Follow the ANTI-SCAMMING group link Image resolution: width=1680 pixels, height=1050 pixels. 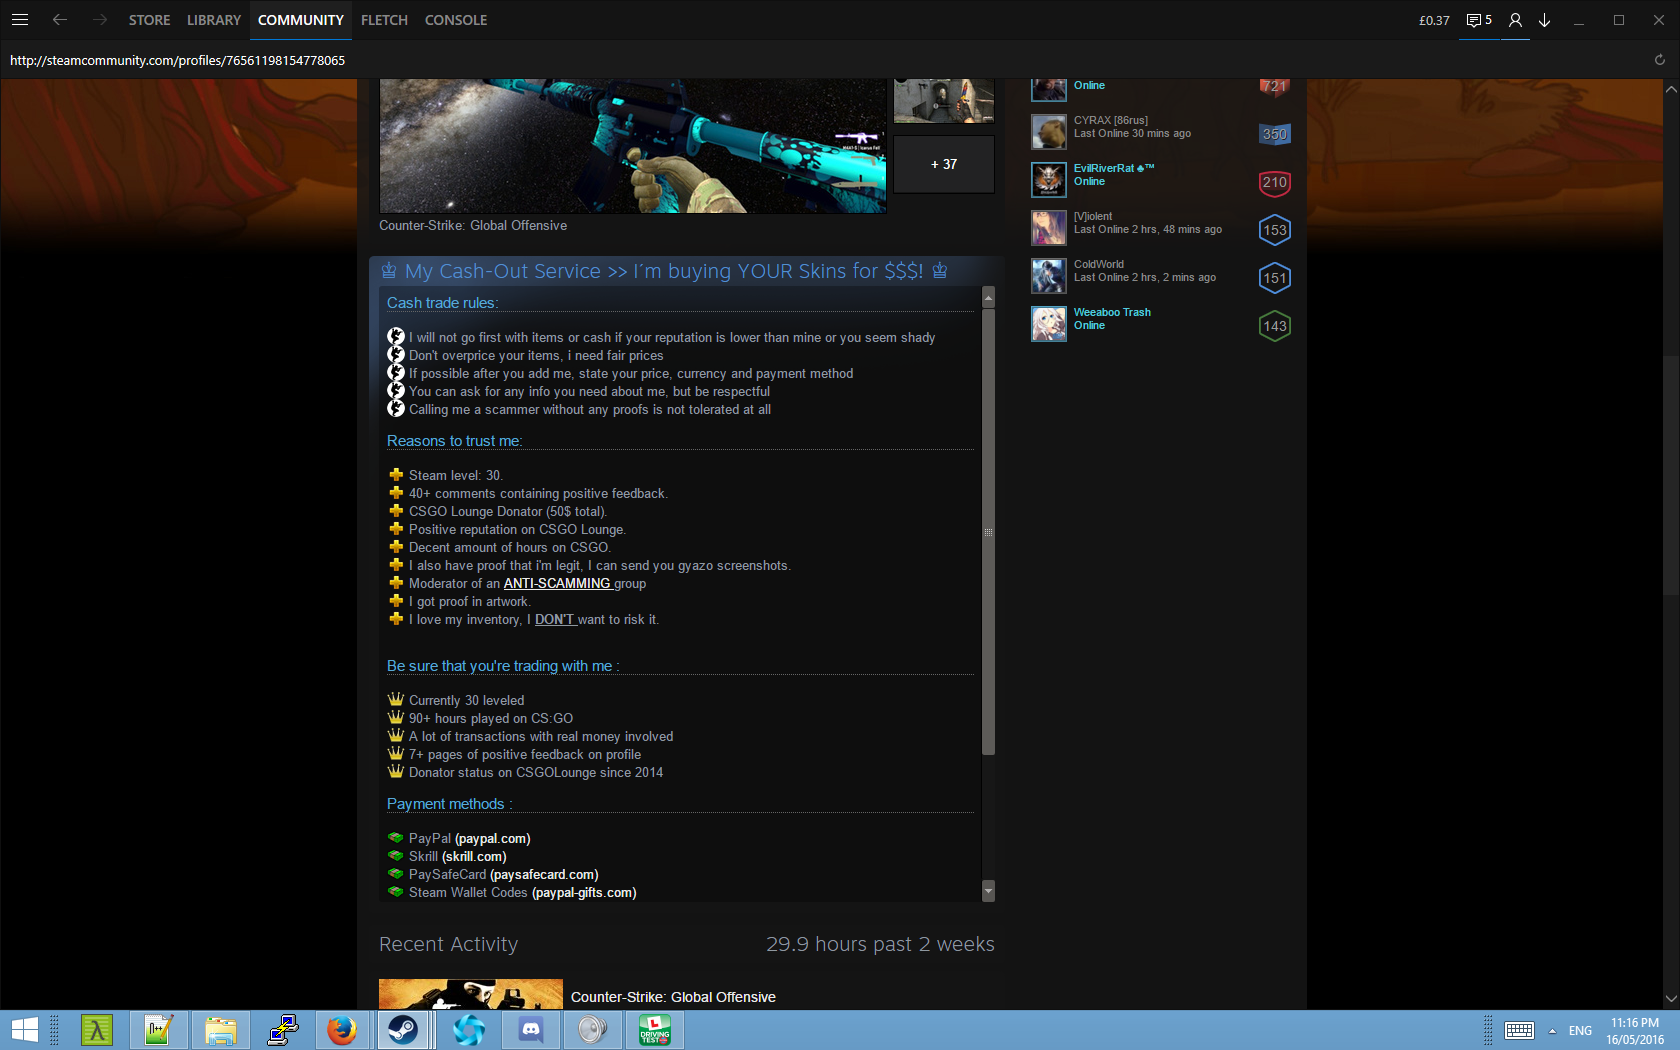pos(557,584)
